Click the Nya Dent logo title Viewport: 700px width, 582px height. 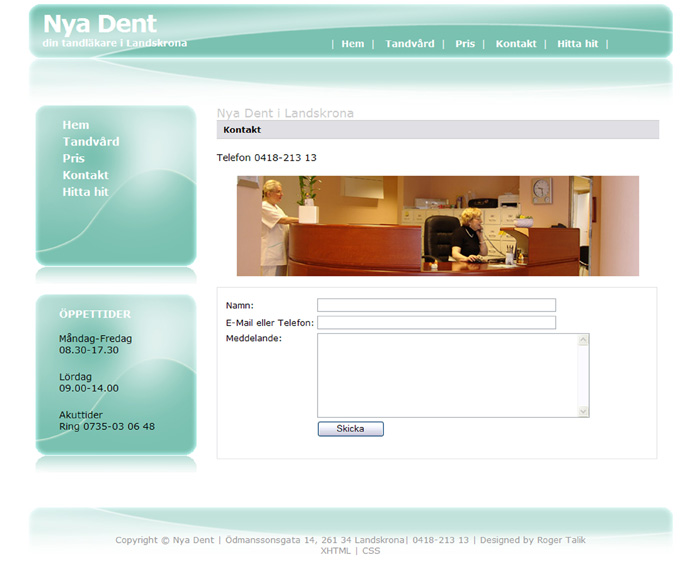pyautogui.click(x=100, y=24)
